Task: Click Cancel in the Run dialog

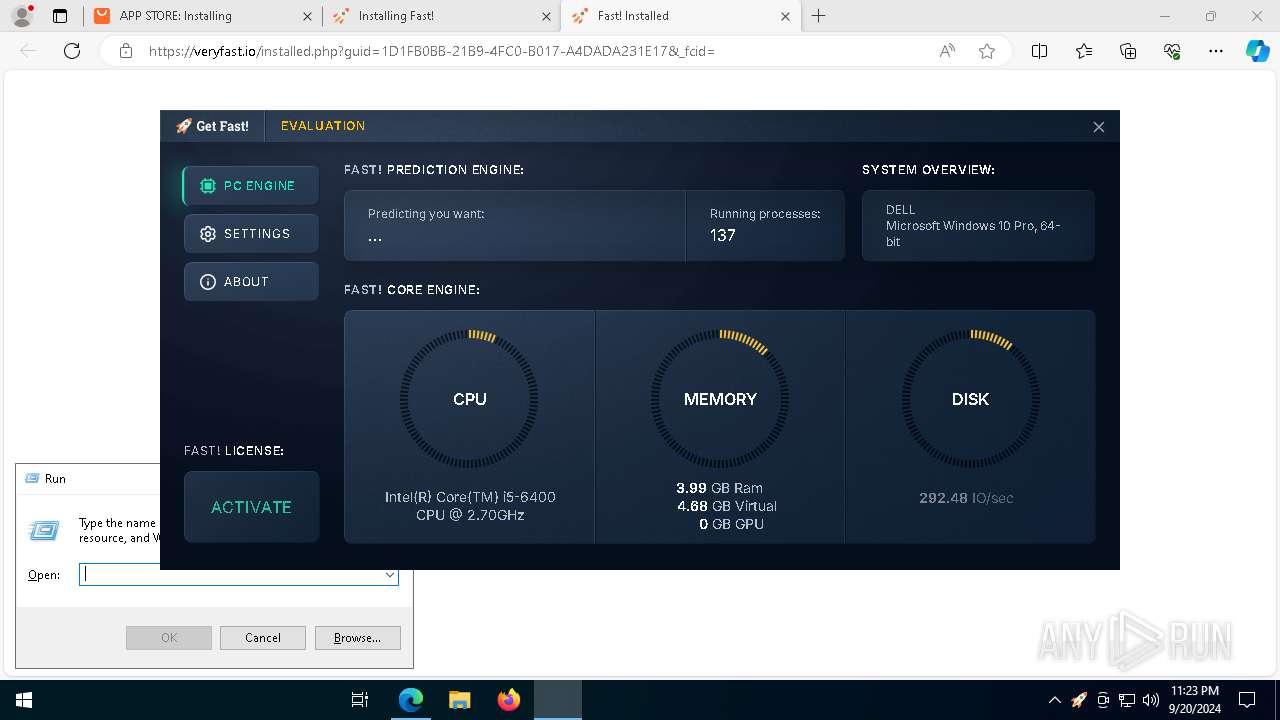Action: tap(263, 638)
